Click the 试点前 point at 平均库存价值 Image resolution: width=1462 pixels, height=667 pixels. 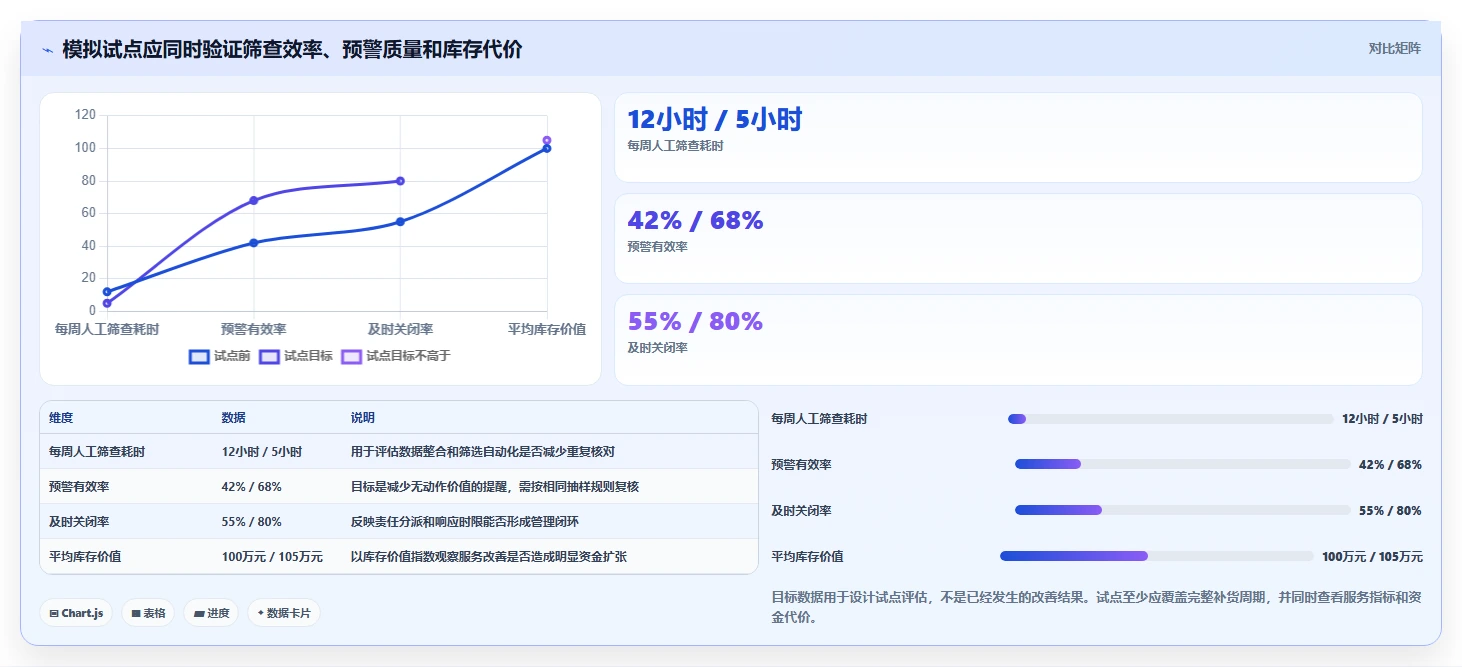click(546, 148)
